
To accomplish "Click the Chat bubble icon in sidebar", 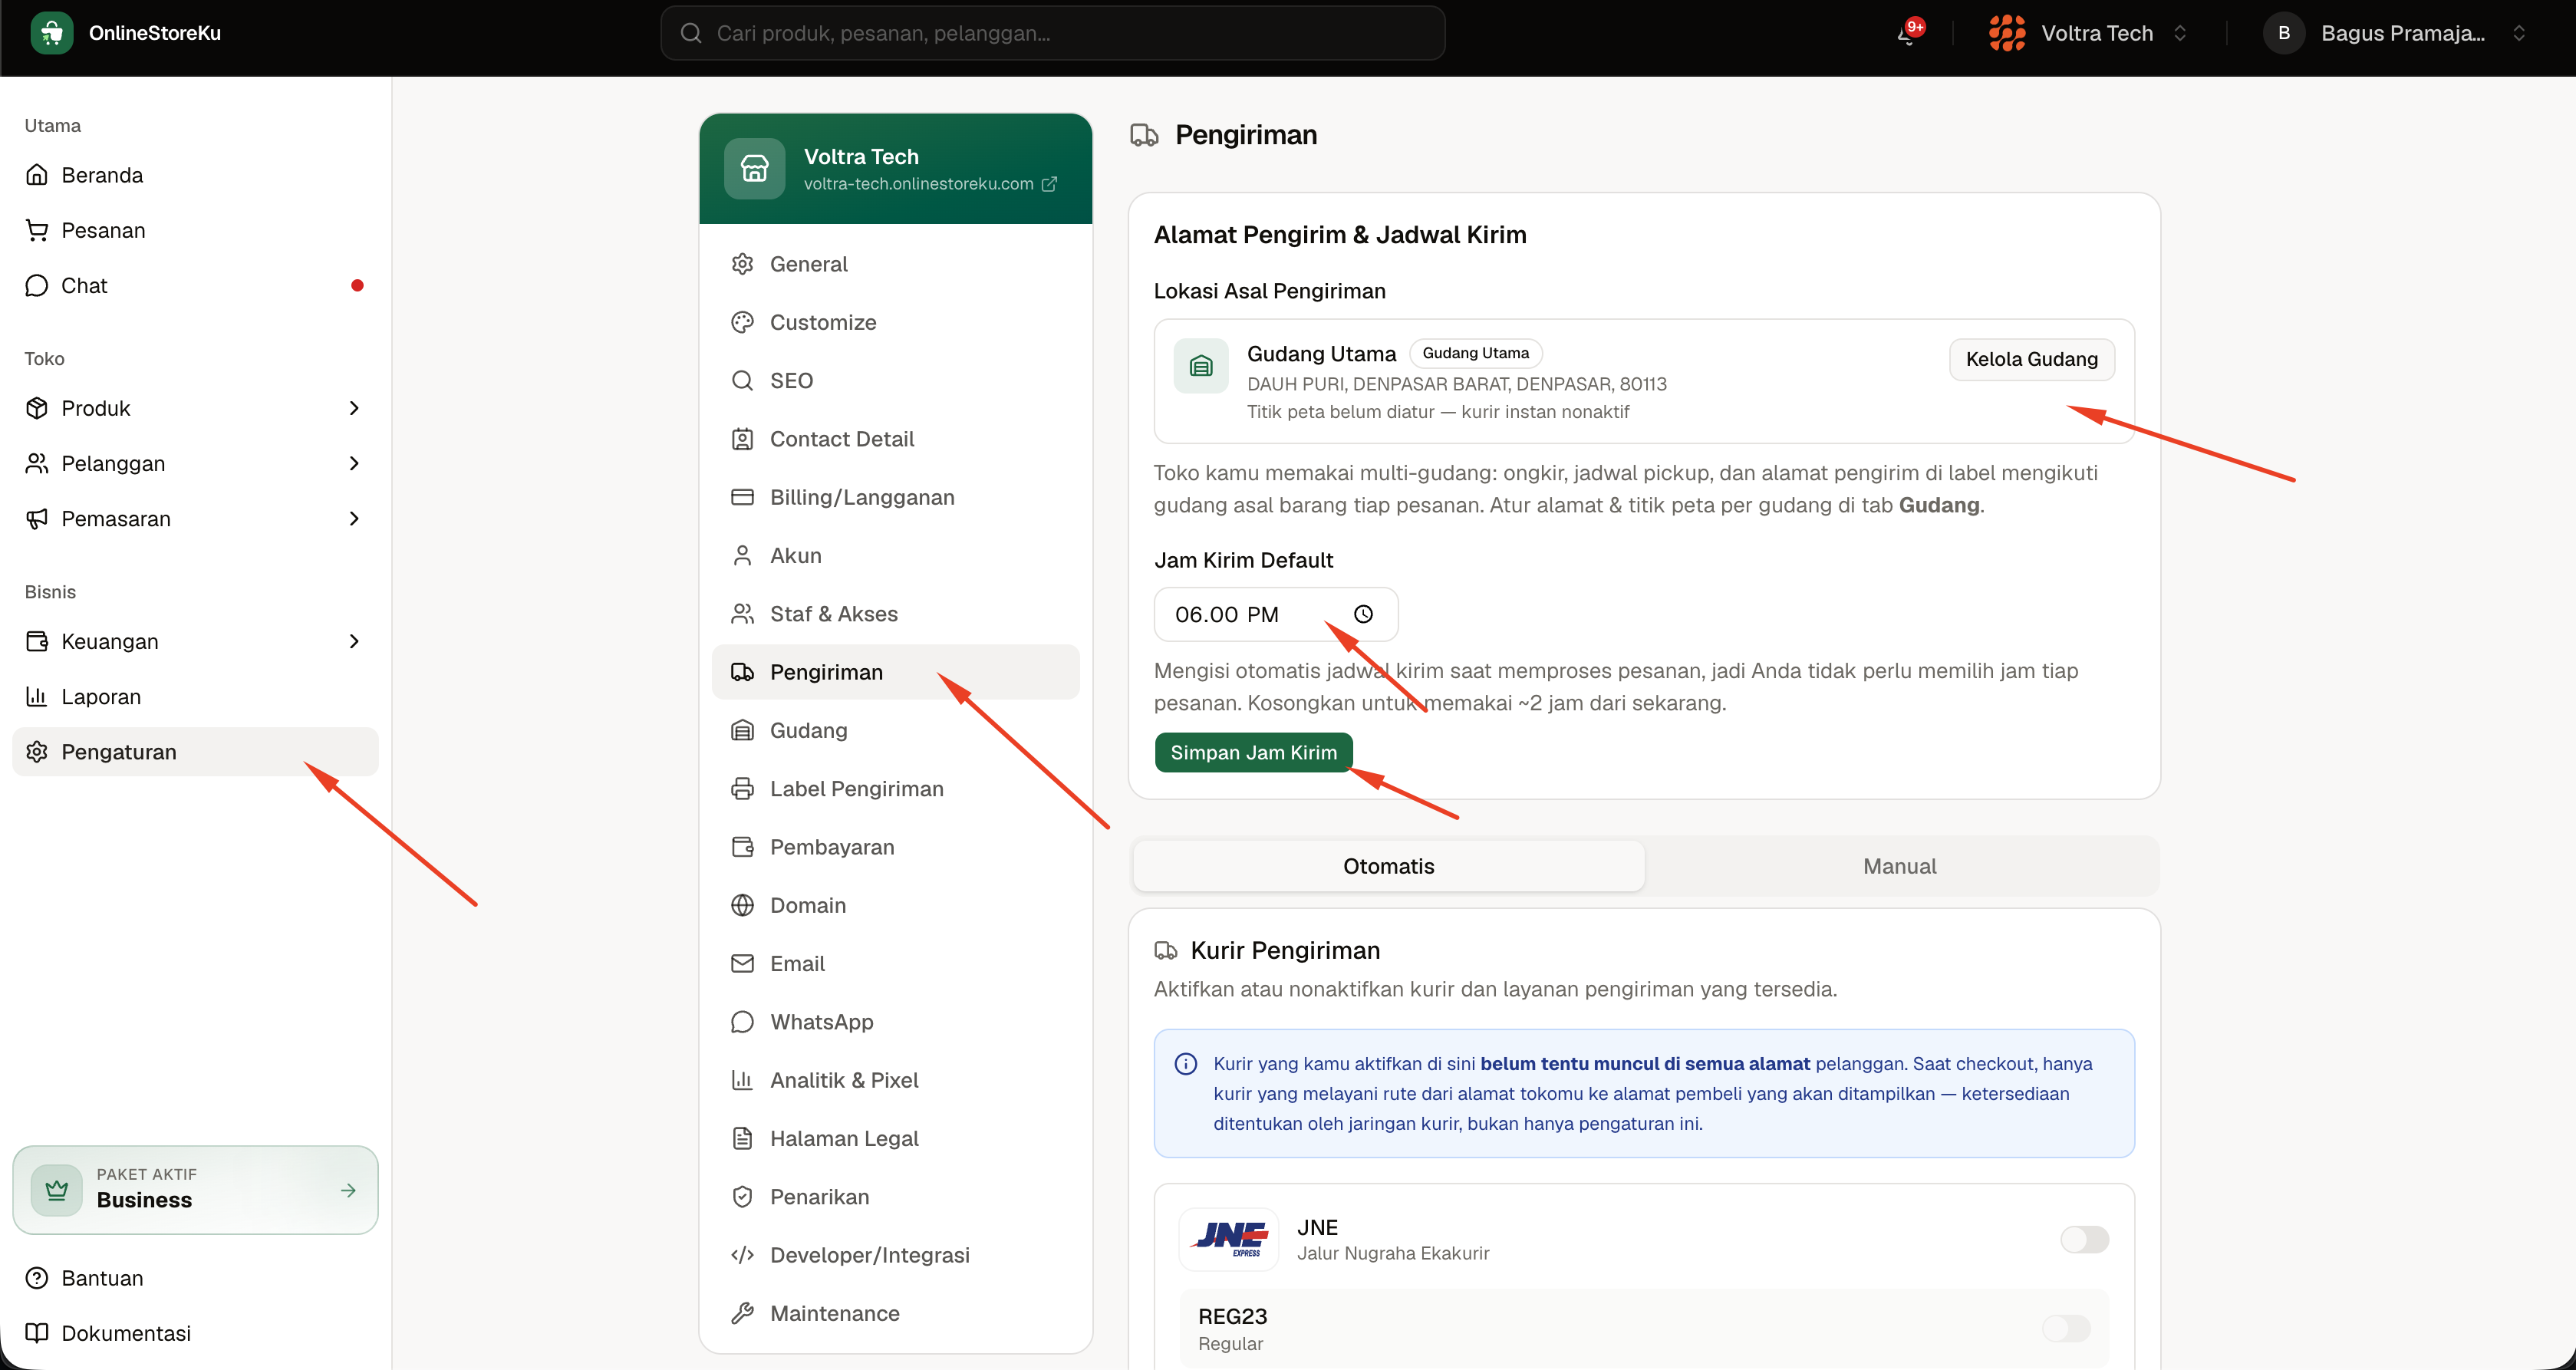I will (37, 285).
